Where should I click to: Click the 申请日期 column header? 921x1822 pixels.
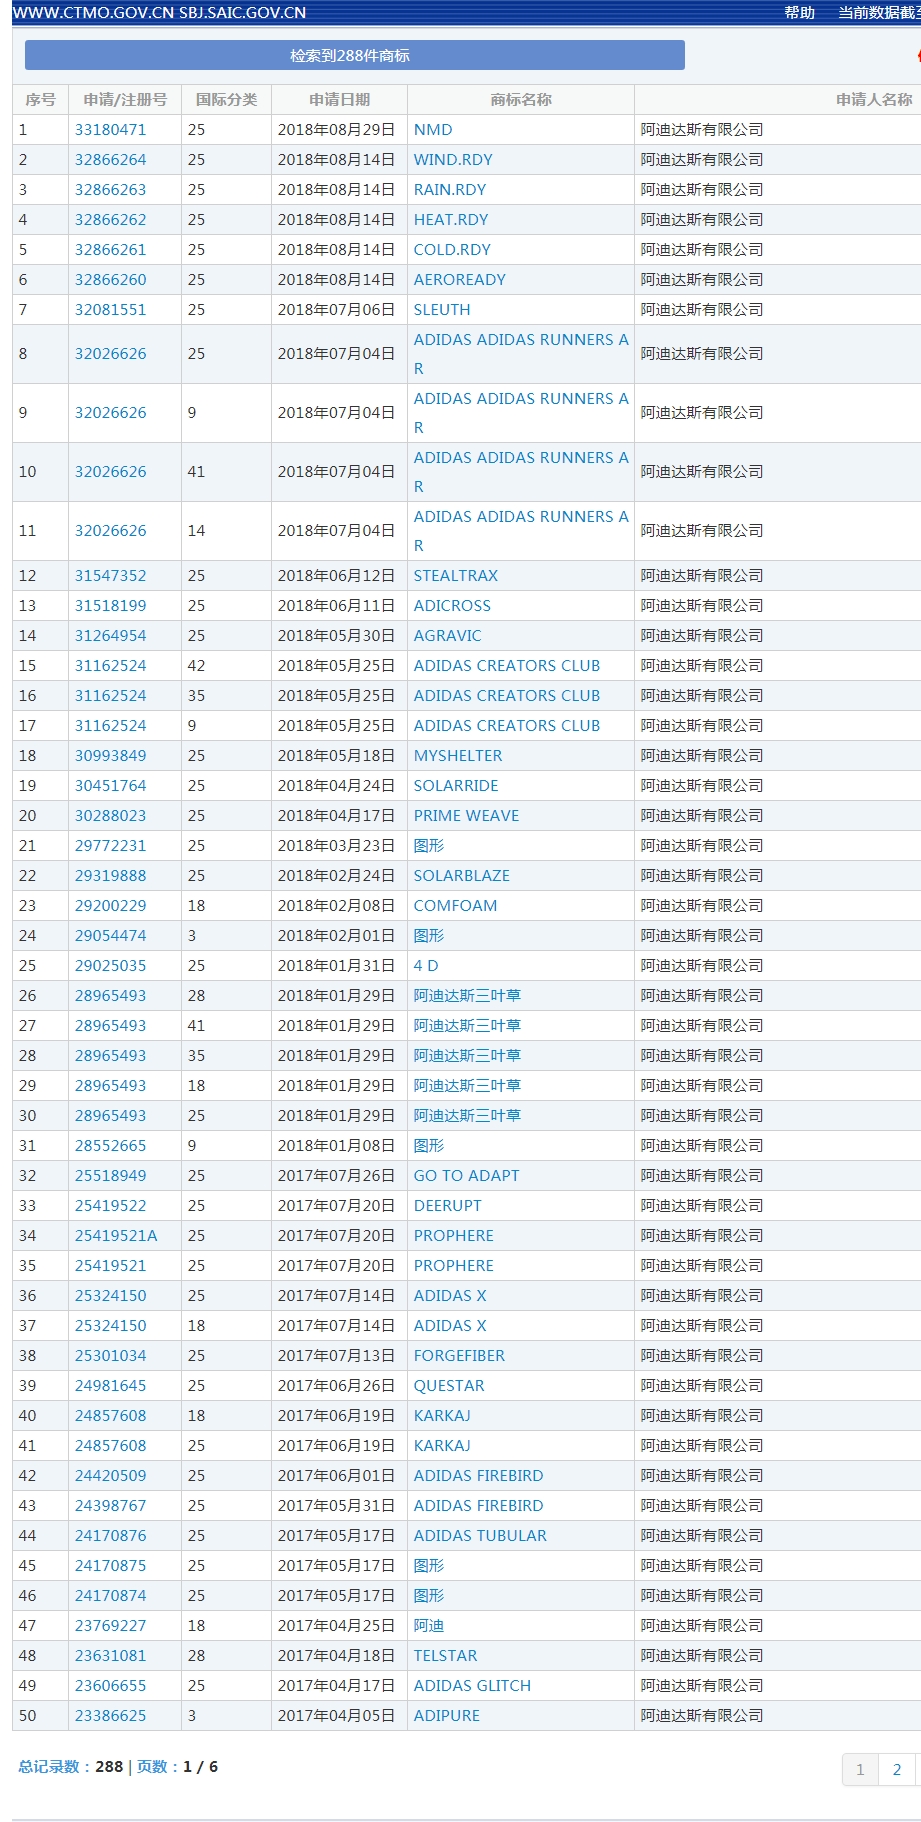339,100
